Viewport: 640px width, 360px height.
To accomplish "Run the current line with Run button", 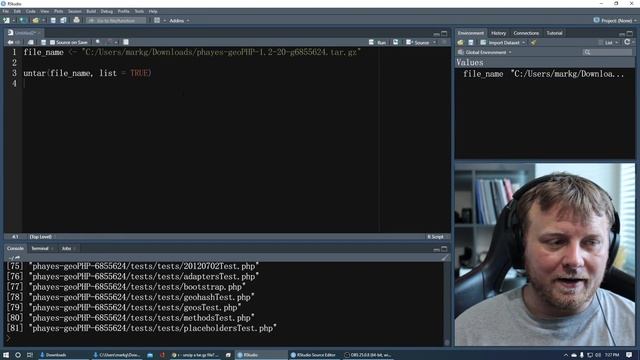I will click(x=378, y=42).
